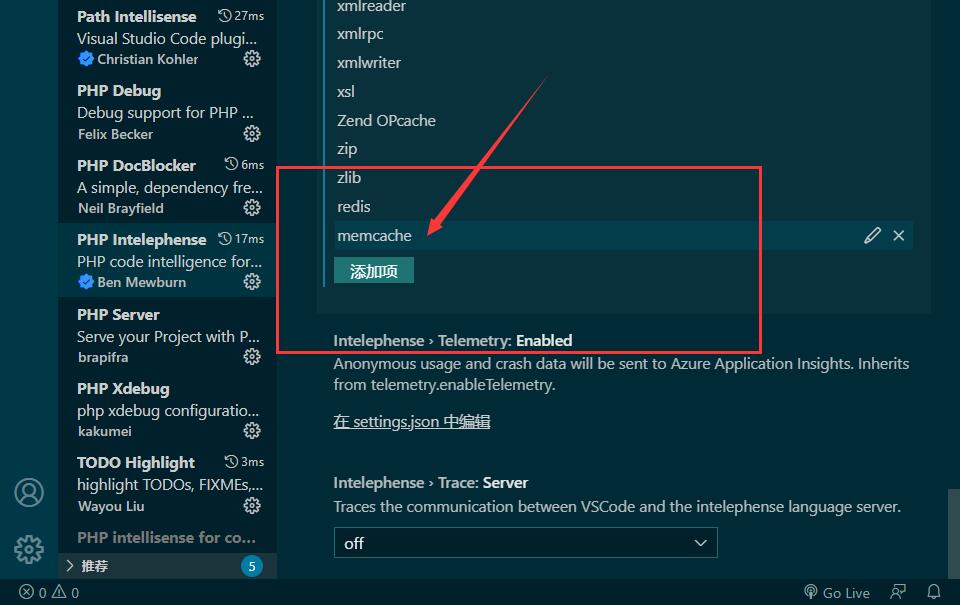The height and width of the screenshot is (605, 960).
Task: Click the recommended count badge 5
Action: 252,566
